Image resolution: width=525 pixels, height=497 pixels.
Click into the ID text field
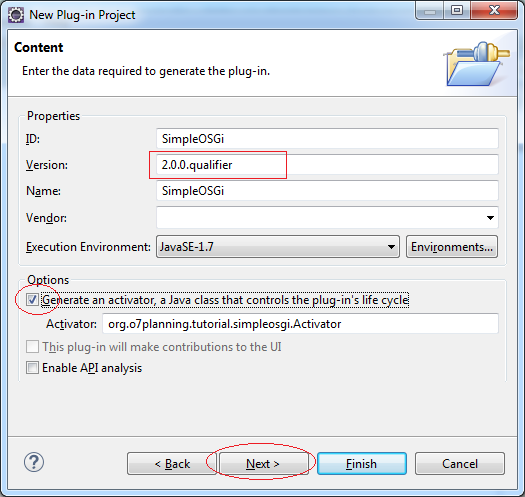click(x=327, y=138)
